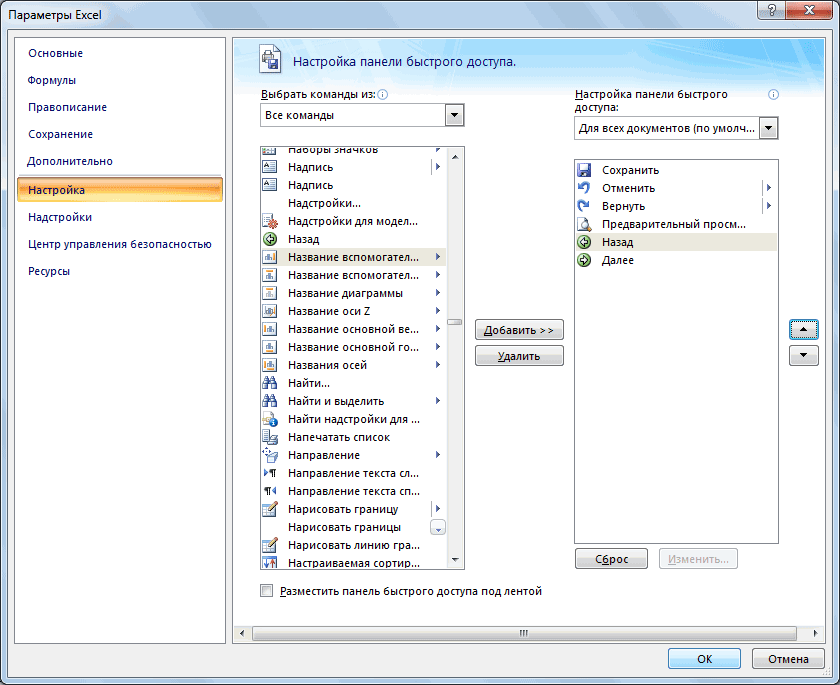Click the Название диаграммы chart icon

click(x=269, y=293)
